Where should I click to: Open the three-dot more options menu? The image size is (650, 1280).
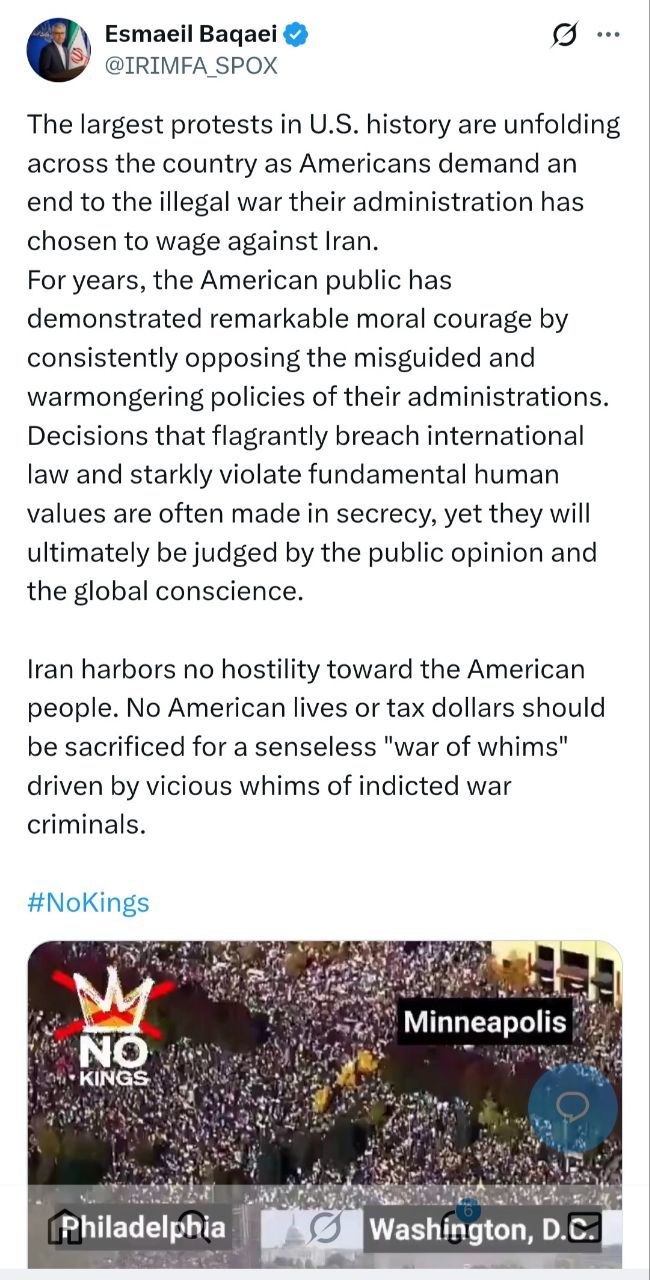(608, 34)
